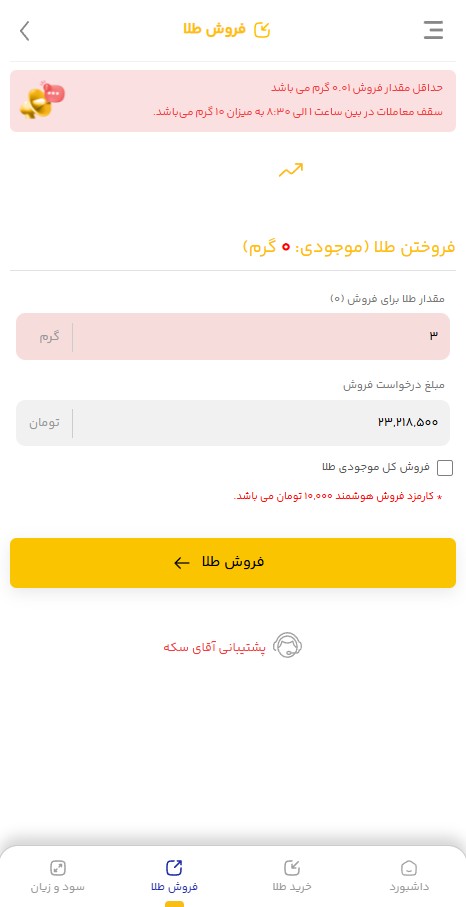Tap the pink notice banner text
This screenshot has height=907, width=466.
coord(298,100)
